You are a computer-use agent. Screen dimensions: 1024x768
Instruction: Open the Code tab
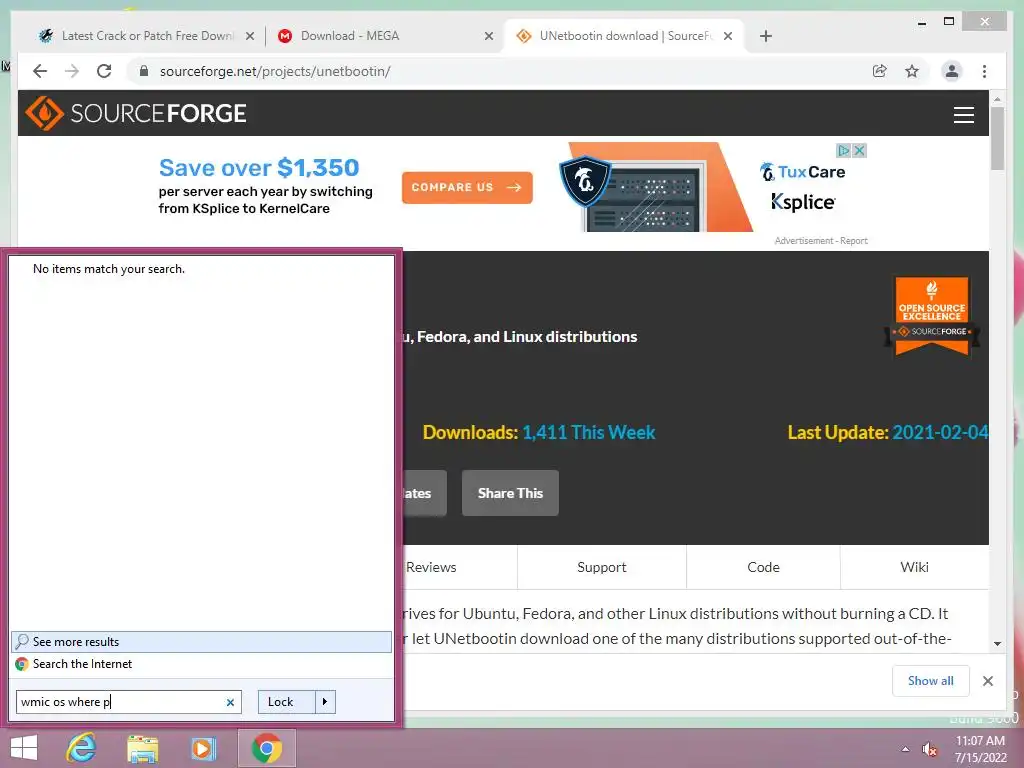tap(763, 567)
